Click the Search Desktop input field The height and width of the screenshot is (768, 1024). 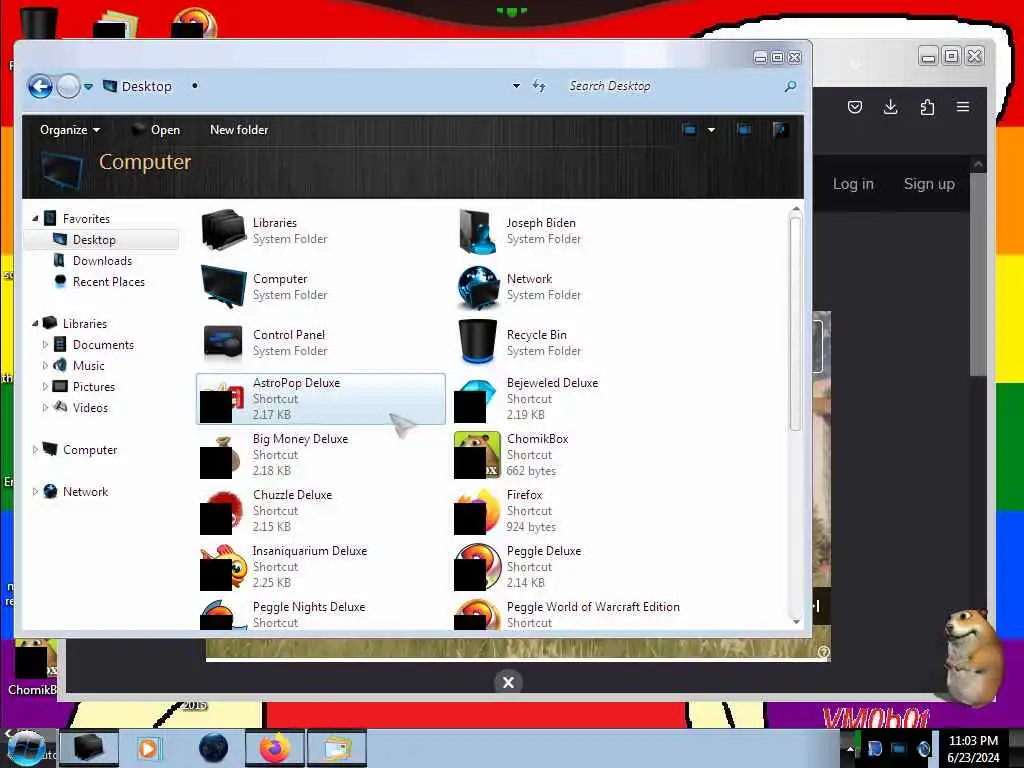673,86
